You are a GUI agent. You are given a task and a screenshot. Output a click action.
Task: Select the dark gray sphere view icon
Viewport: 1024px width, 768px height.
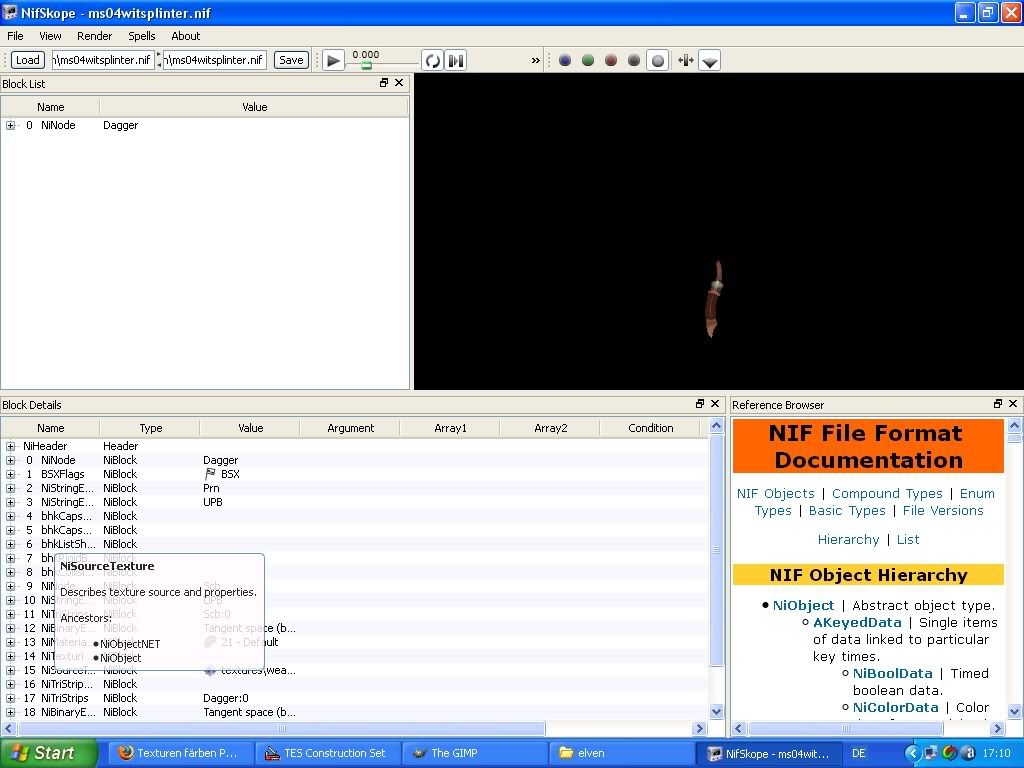tap(634, 60)
